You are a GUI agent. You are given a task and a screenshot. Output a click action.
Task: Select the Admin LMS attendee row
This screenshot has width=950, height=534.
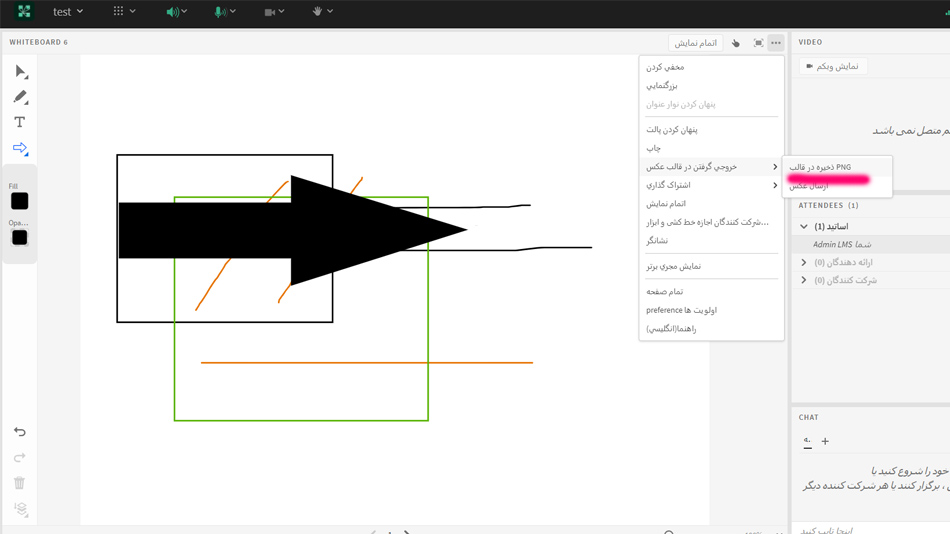871,244
